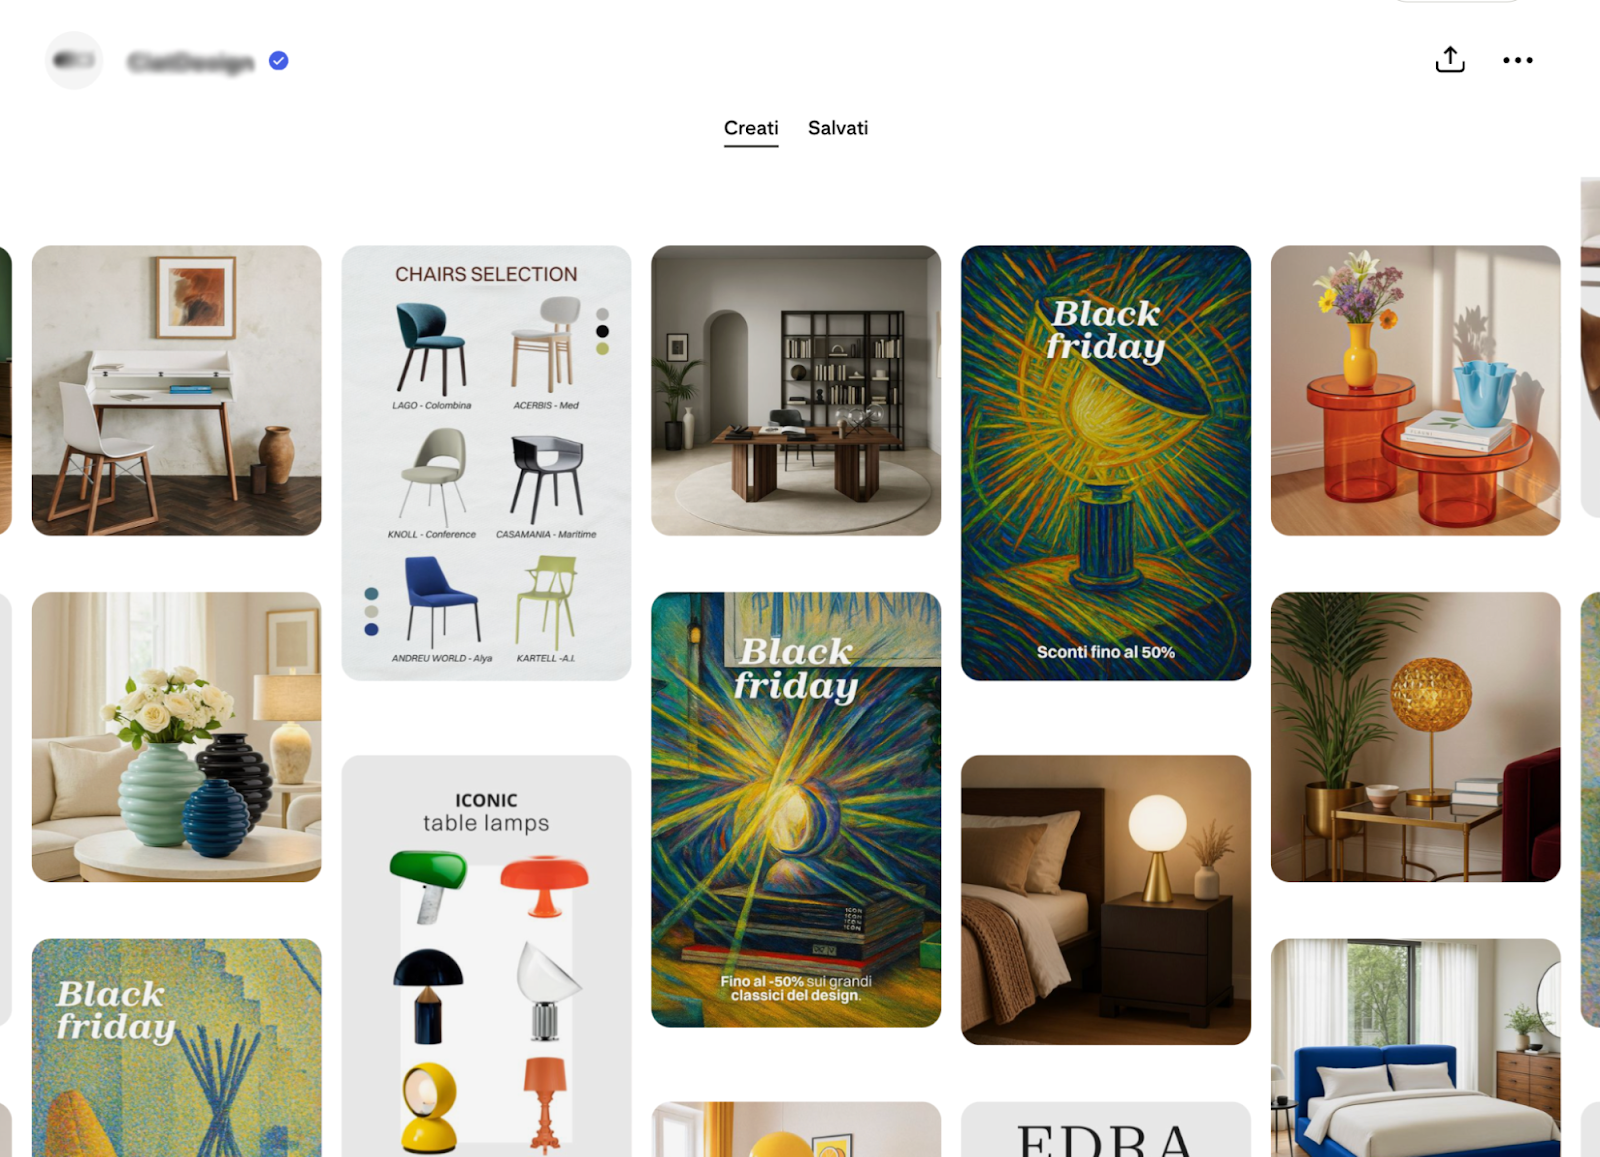Open the blue bed bedroom pin
This screenshot has height=1157, width=1600.
click(x=1416, y=1048)
